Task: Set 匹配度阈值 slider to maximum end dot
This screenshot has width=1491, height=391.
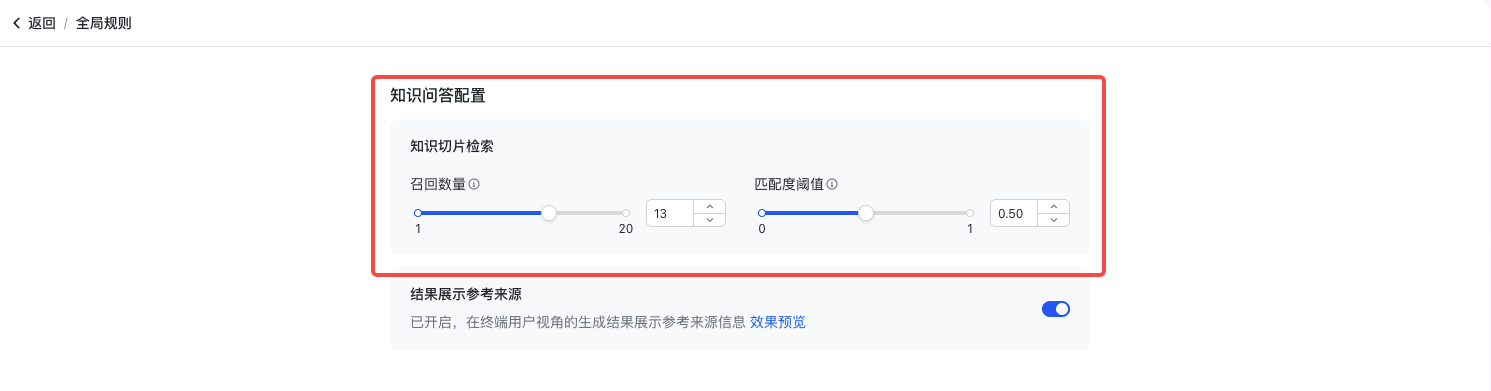Action: pyautogui.click(x=970, y=213)
